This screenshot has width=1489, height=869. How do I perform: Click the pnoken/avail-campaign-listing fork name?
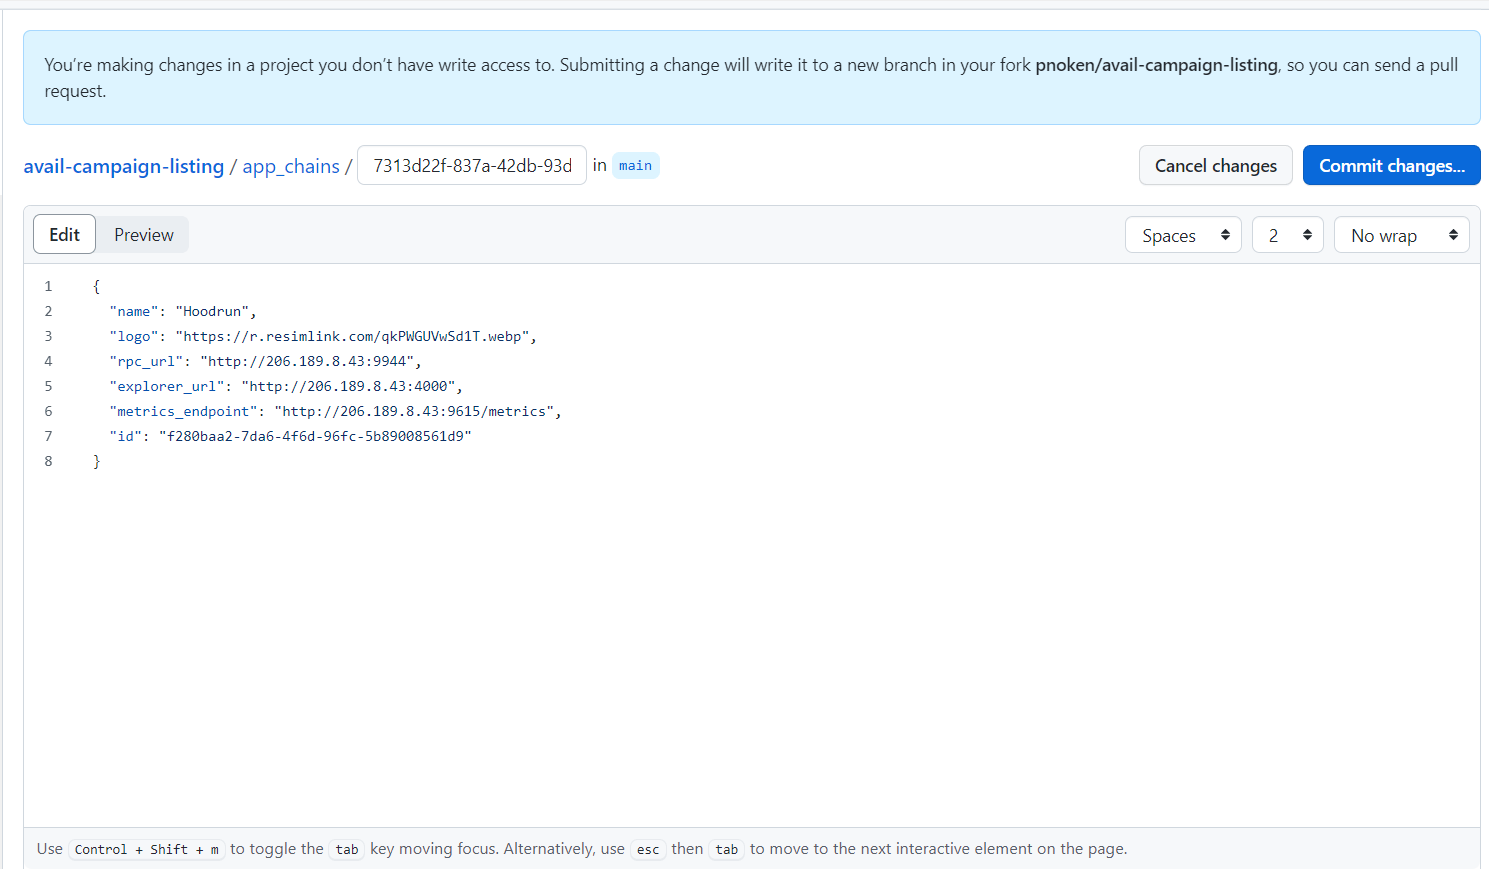tap(1156, 65)
